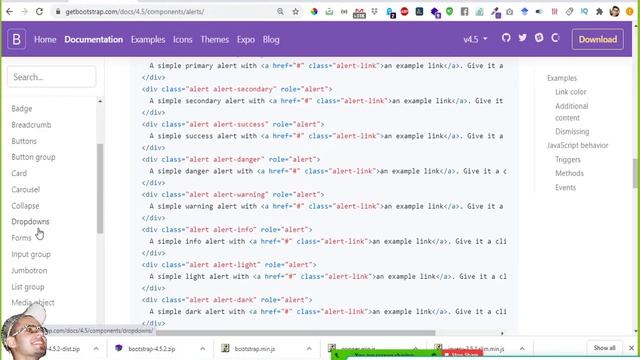Open the Icons nav item
640x360 pixels.
coord(182,40)
